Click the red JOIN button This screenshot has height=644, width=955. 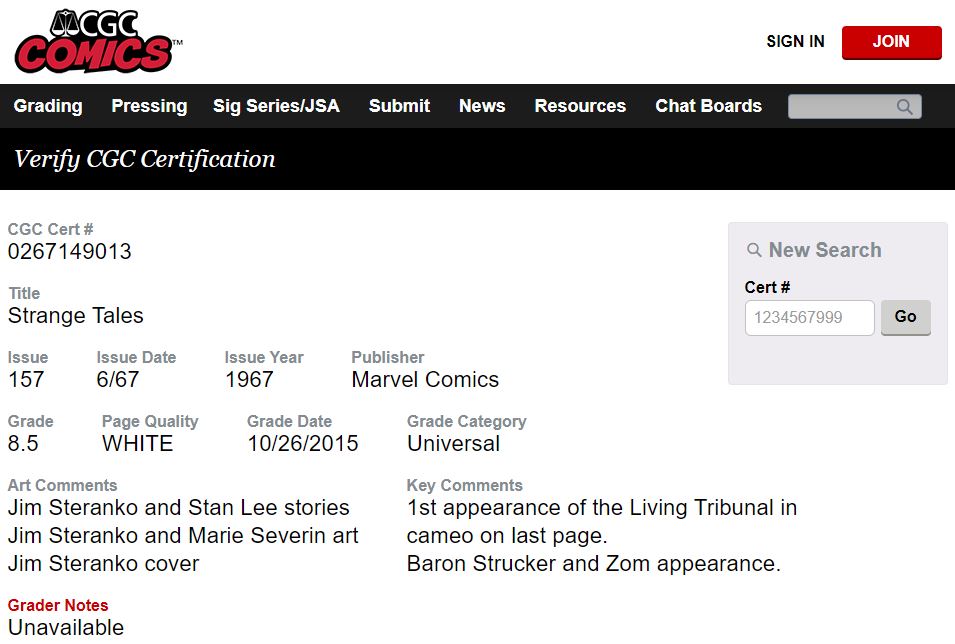892,42
